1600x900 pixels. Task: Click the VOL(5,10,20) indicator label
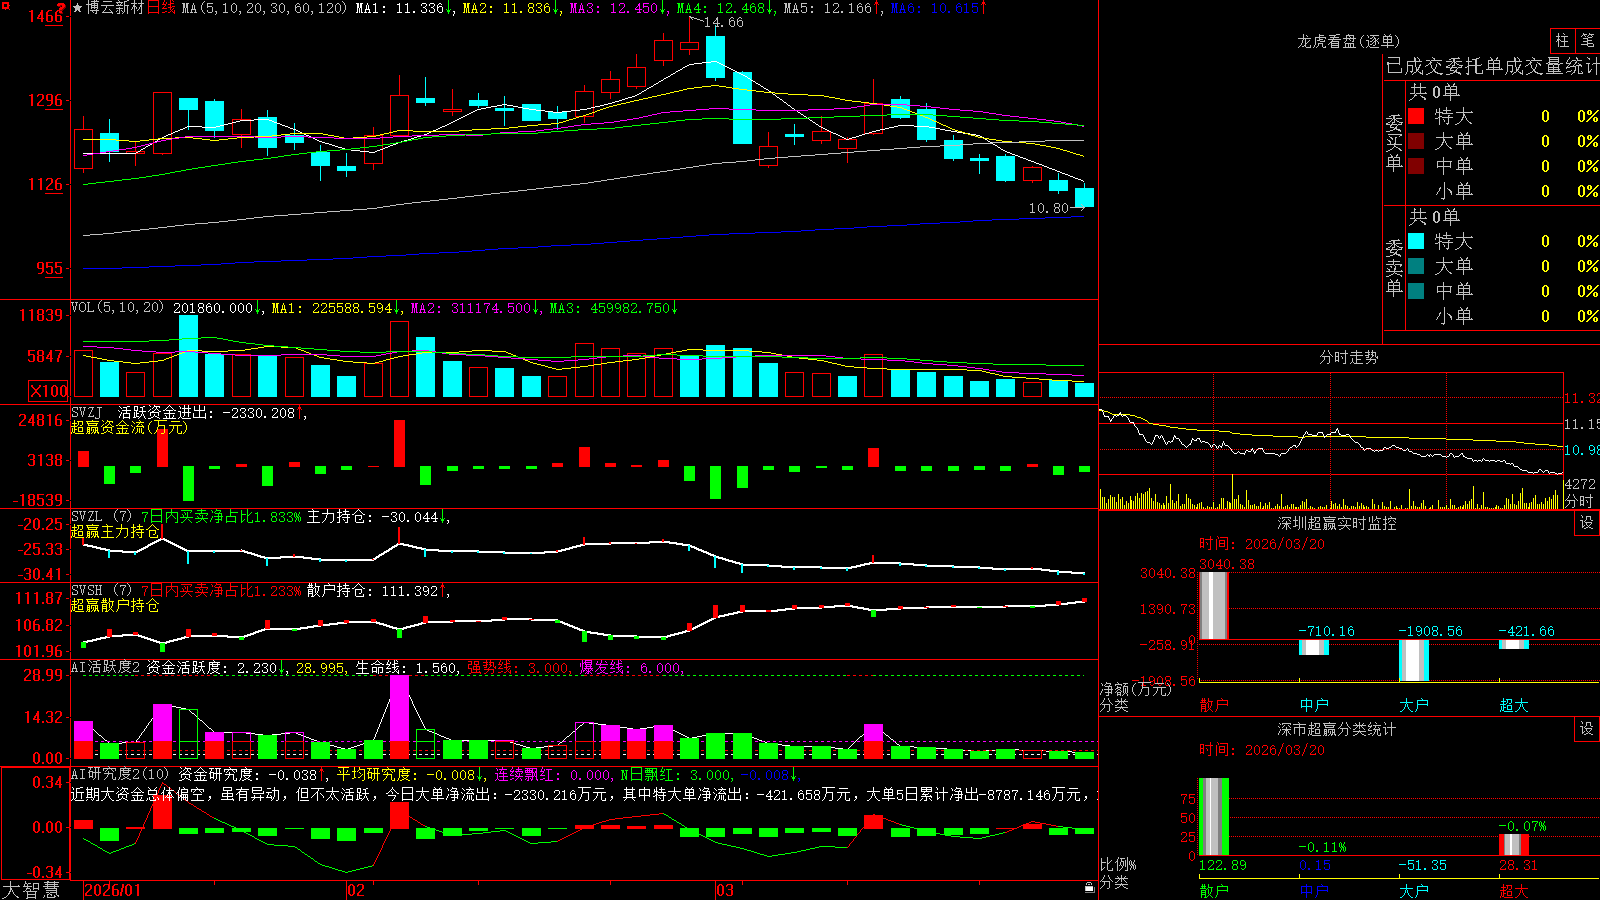[117, 308]
